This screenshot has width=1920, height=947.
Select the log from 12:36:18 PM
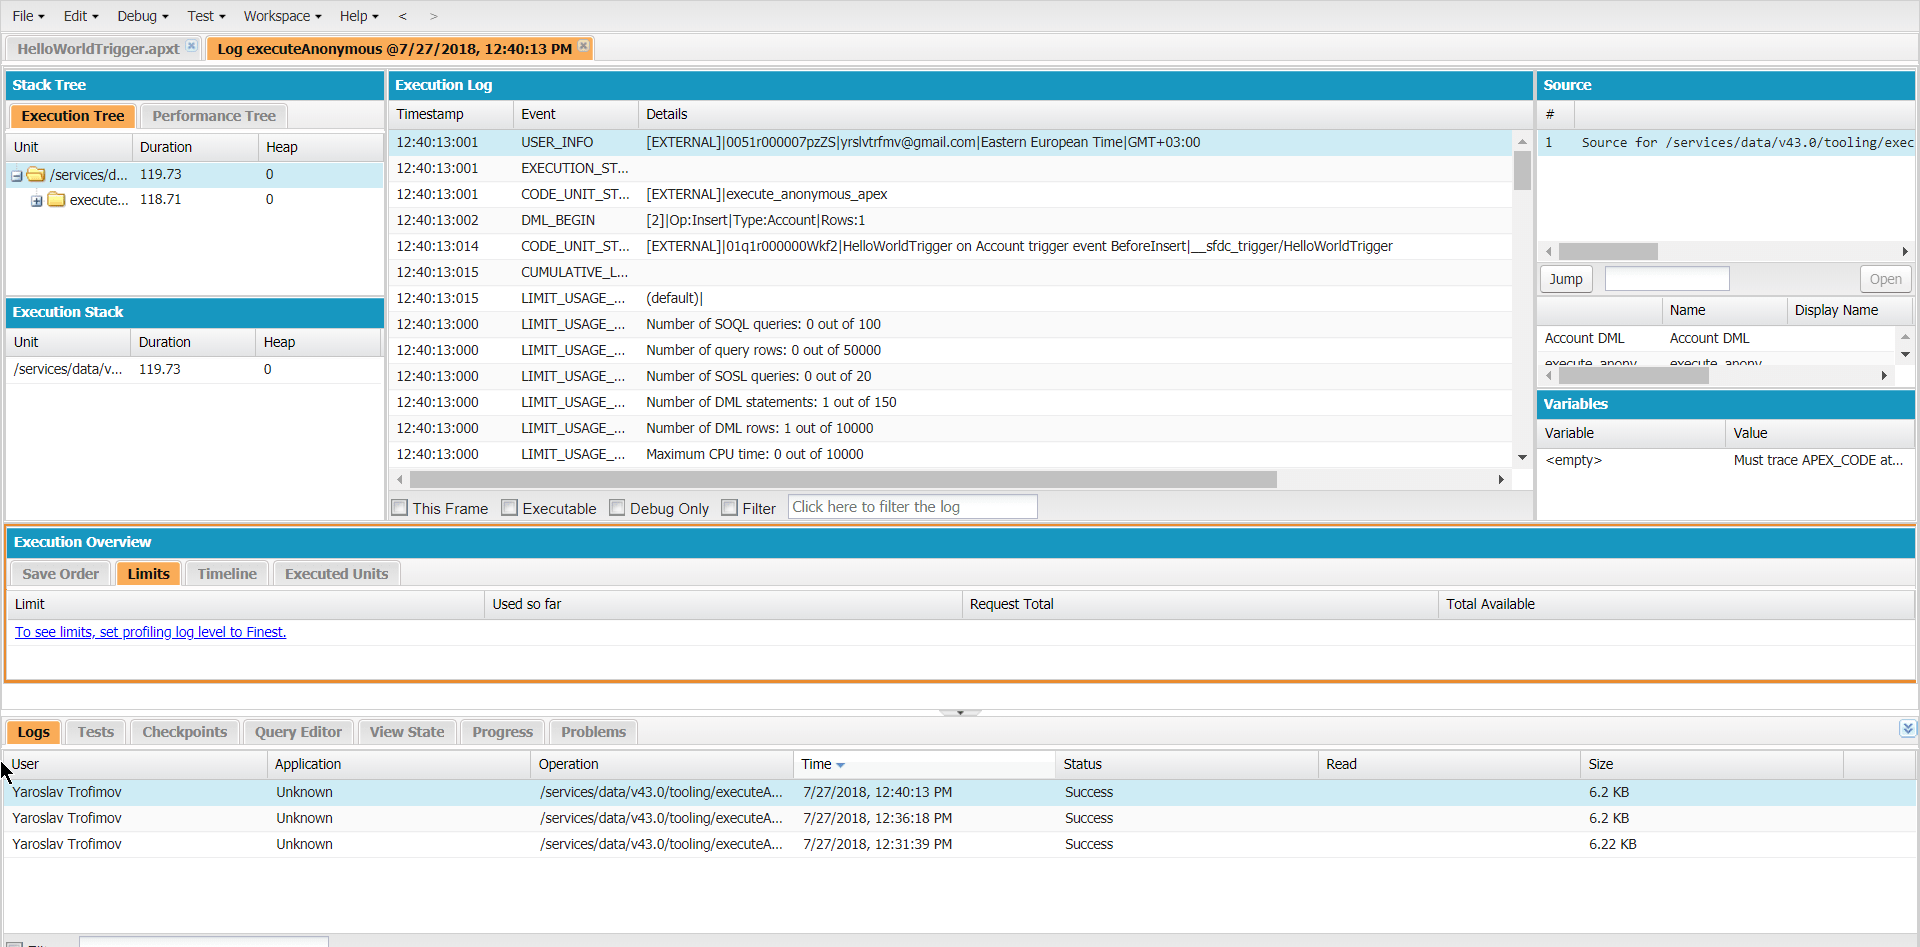click(960, 818)
